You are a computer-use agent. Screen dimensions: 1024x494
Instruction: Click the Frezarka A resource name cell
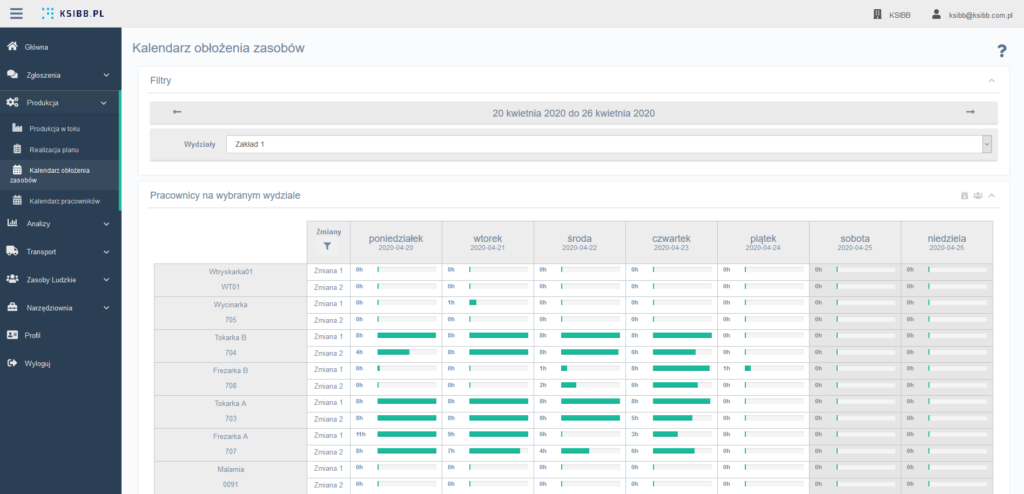pyautogui.click(x=230, y=436)
